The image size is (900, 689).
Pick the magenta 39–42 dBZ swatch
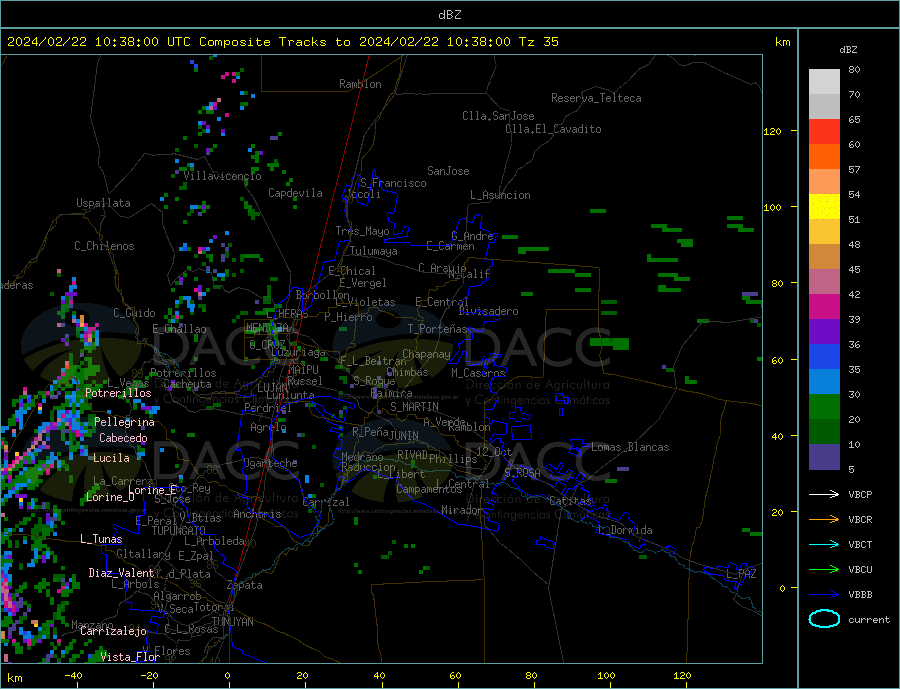pyautogui.click(x=824, y=307)
